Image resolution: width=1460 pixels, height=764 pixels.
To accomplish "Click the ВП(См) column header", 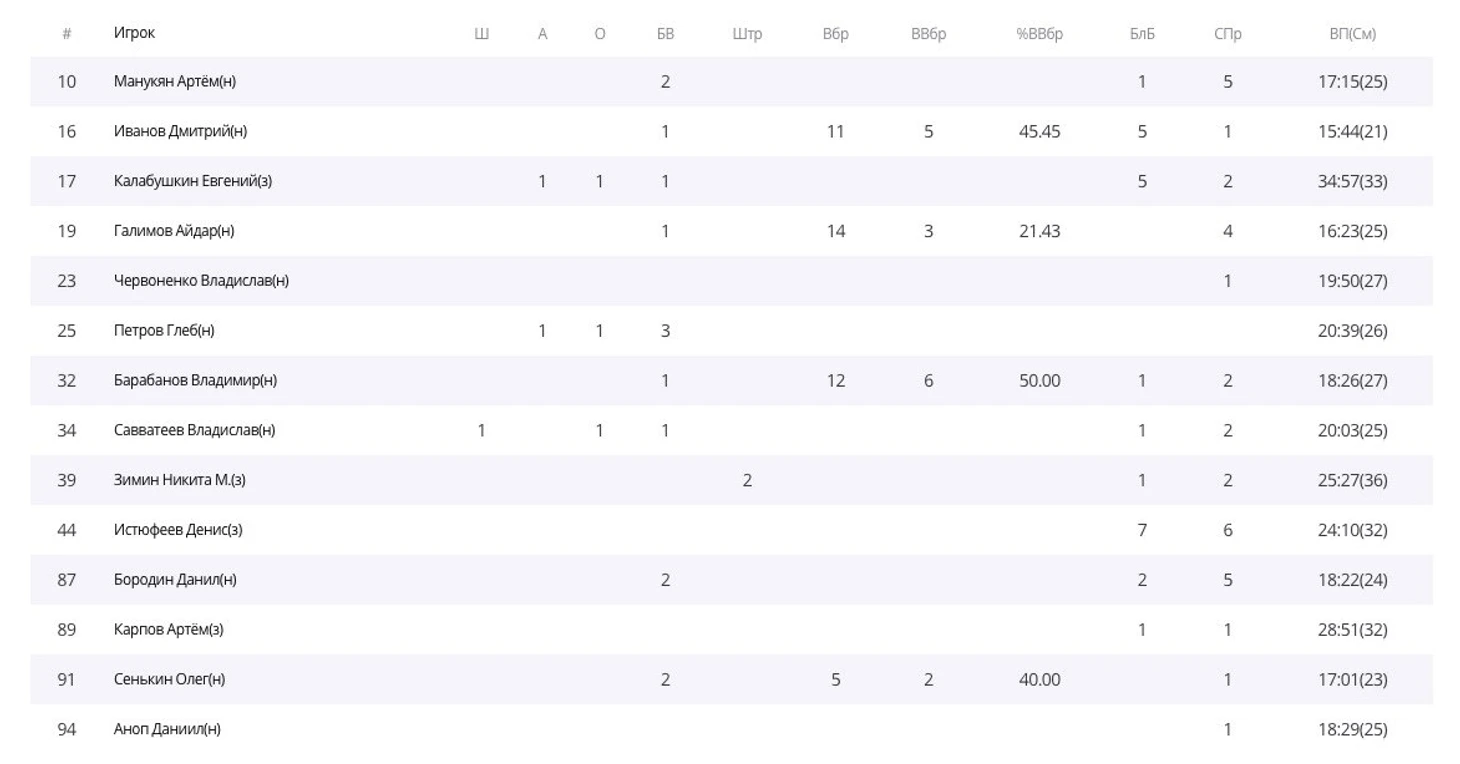I will tap(1352, 34).
